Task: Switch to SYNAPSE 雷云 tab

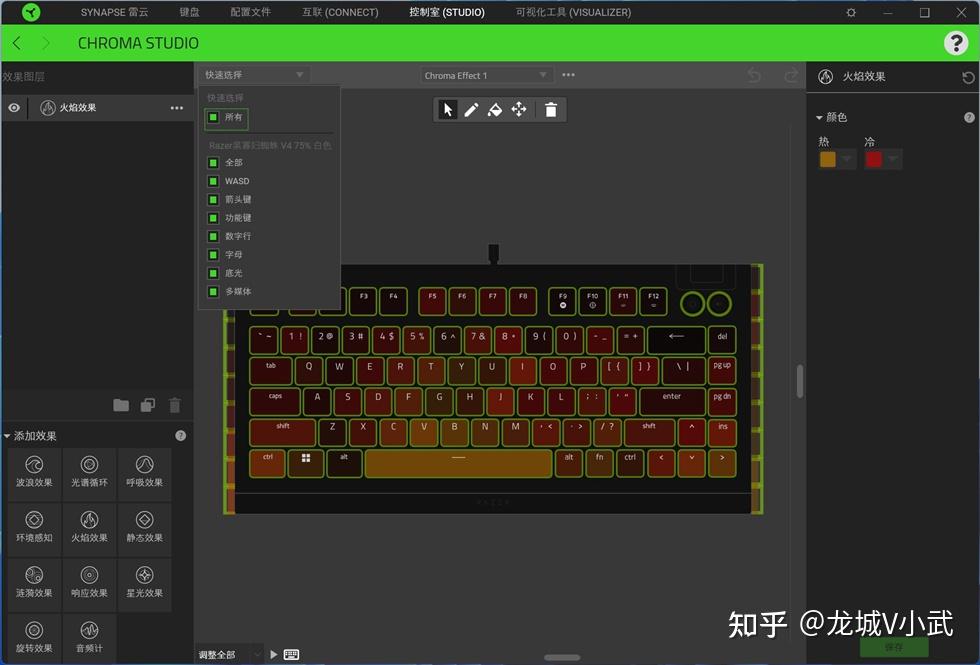Action: (114, 12)
